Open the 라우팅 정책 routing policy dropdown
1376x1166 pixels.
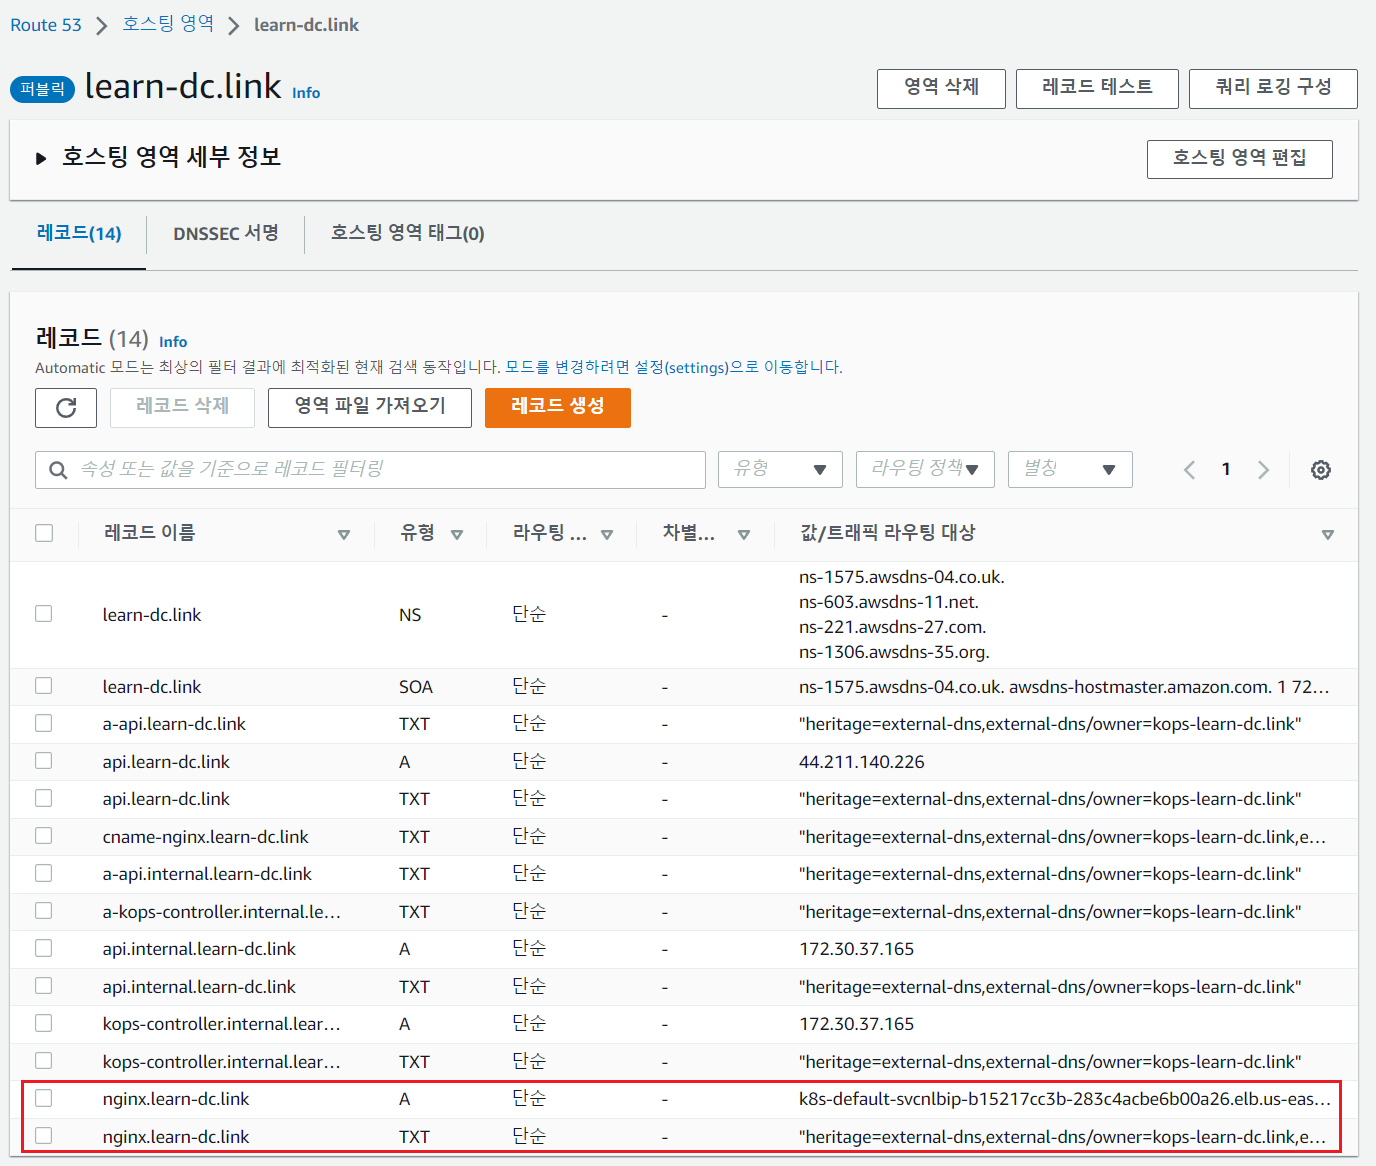coord(924,469)
